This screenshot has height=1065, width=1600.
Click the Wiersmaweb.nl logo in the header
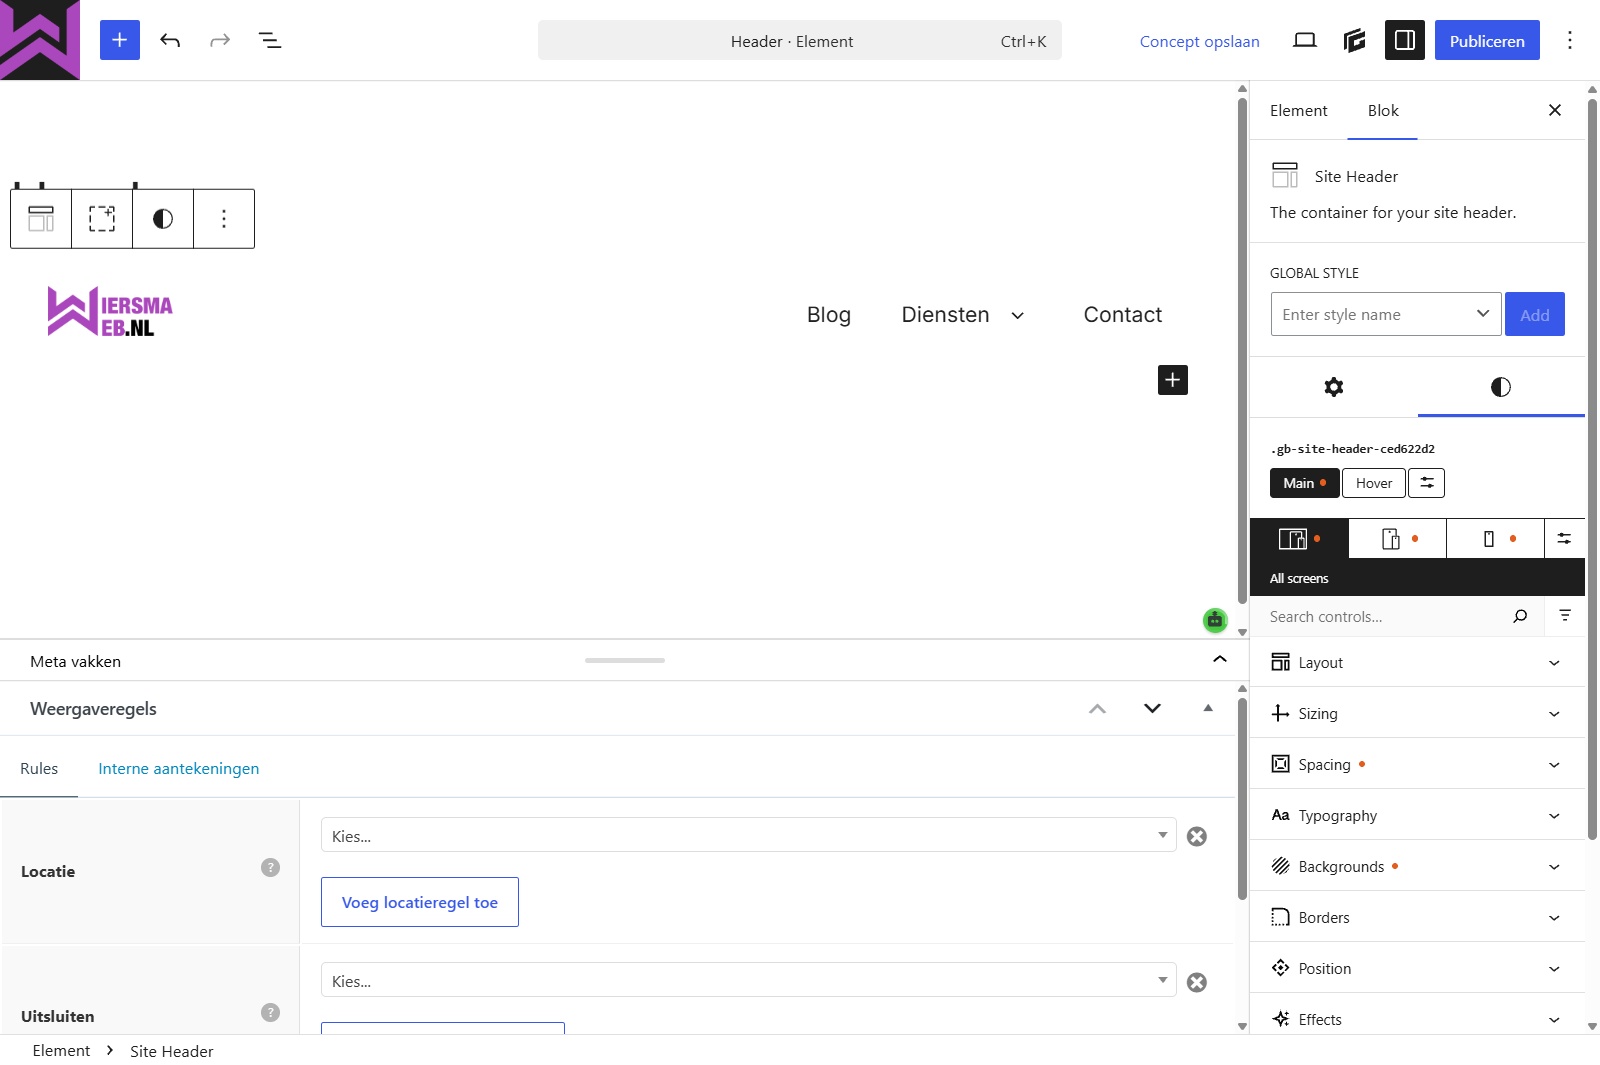pos(110,311)
